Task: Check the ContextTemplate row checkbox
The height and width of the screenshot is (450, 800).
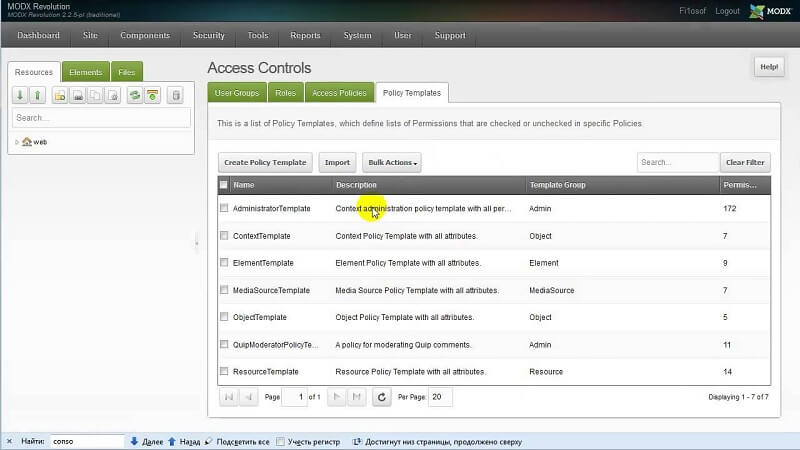Action: coord(224,236)
